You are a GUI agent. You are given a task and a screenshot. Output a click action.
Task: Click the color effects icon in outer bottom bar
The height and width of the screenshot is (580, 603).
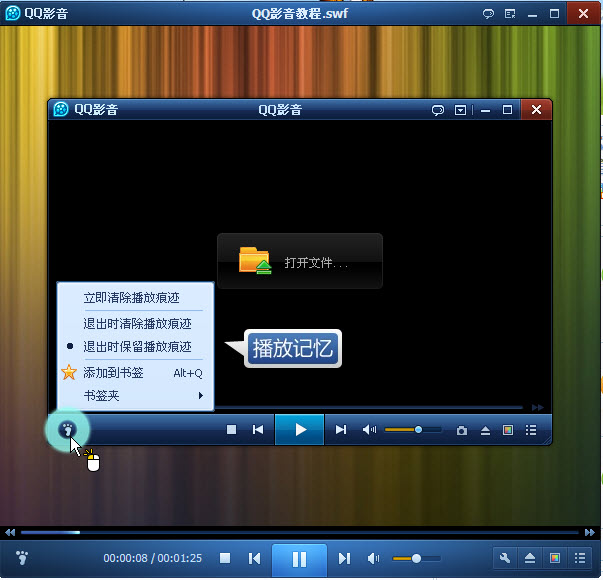[555, 558]
